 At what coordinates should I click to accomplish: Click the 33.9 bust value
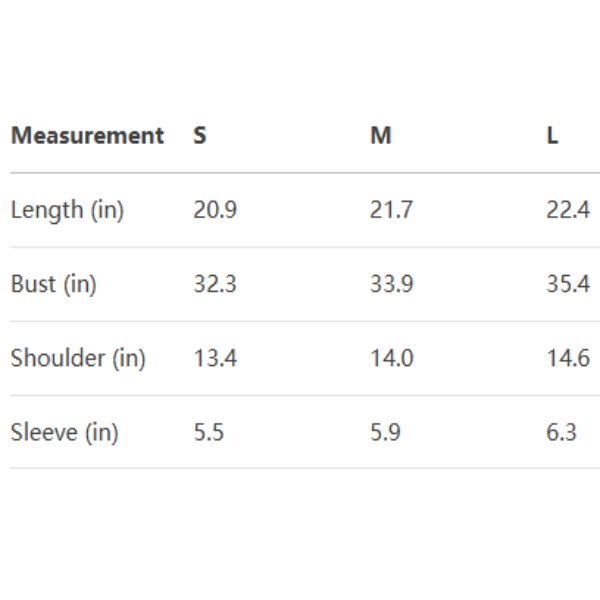pos(391,284)
